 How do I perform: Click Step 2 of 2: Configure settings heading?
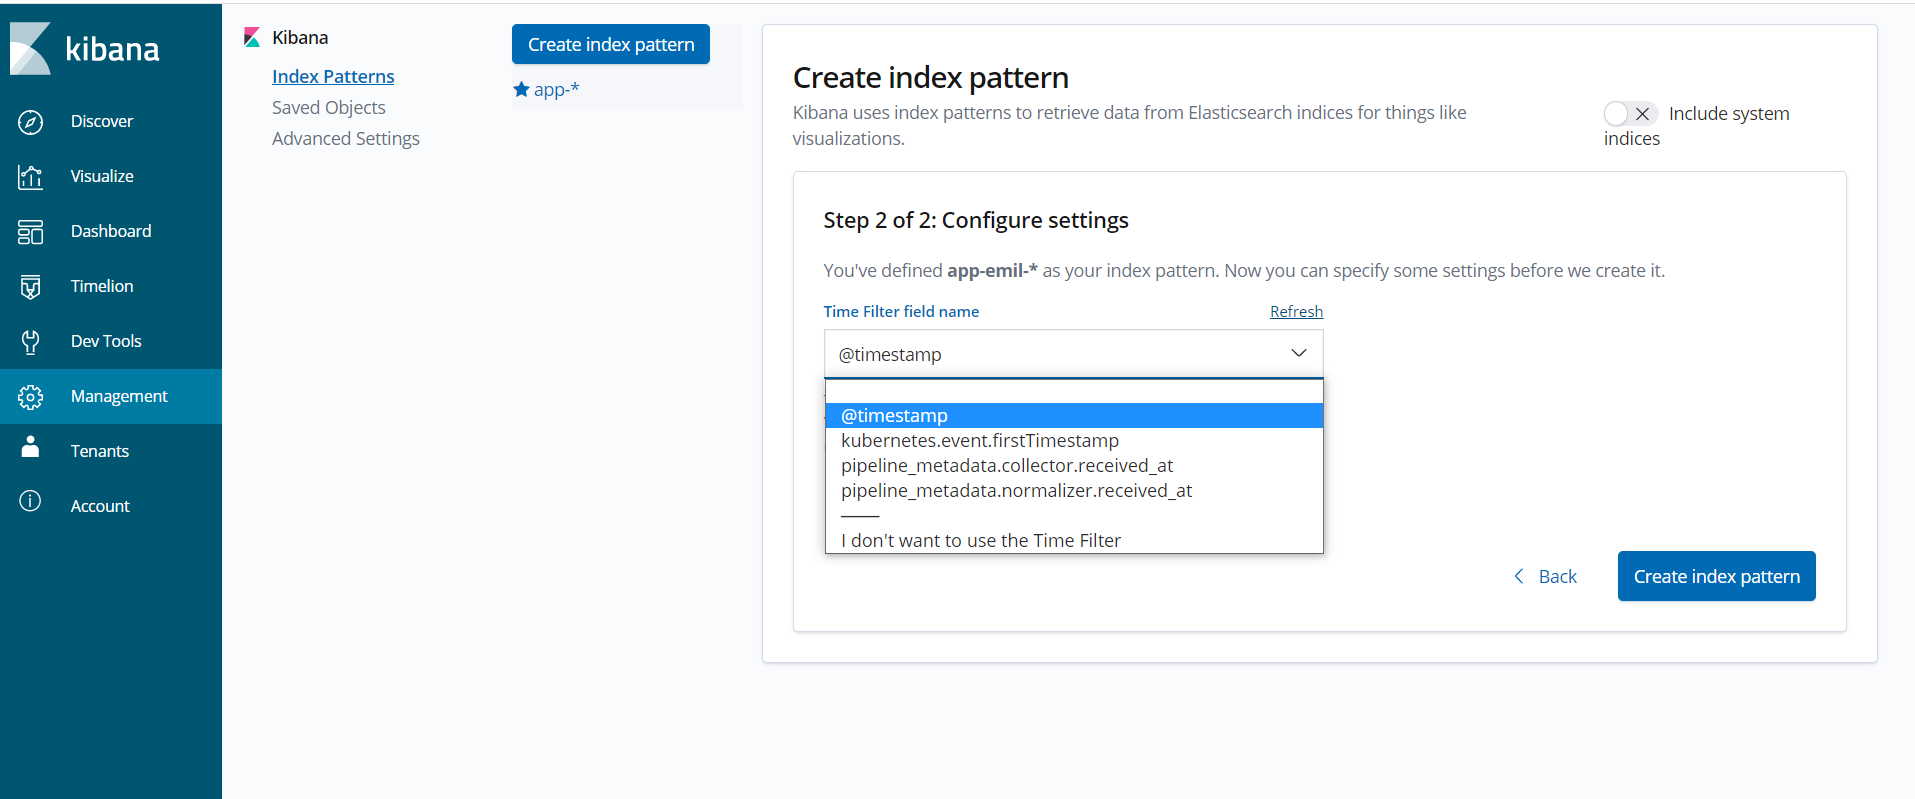pos(976,220)
